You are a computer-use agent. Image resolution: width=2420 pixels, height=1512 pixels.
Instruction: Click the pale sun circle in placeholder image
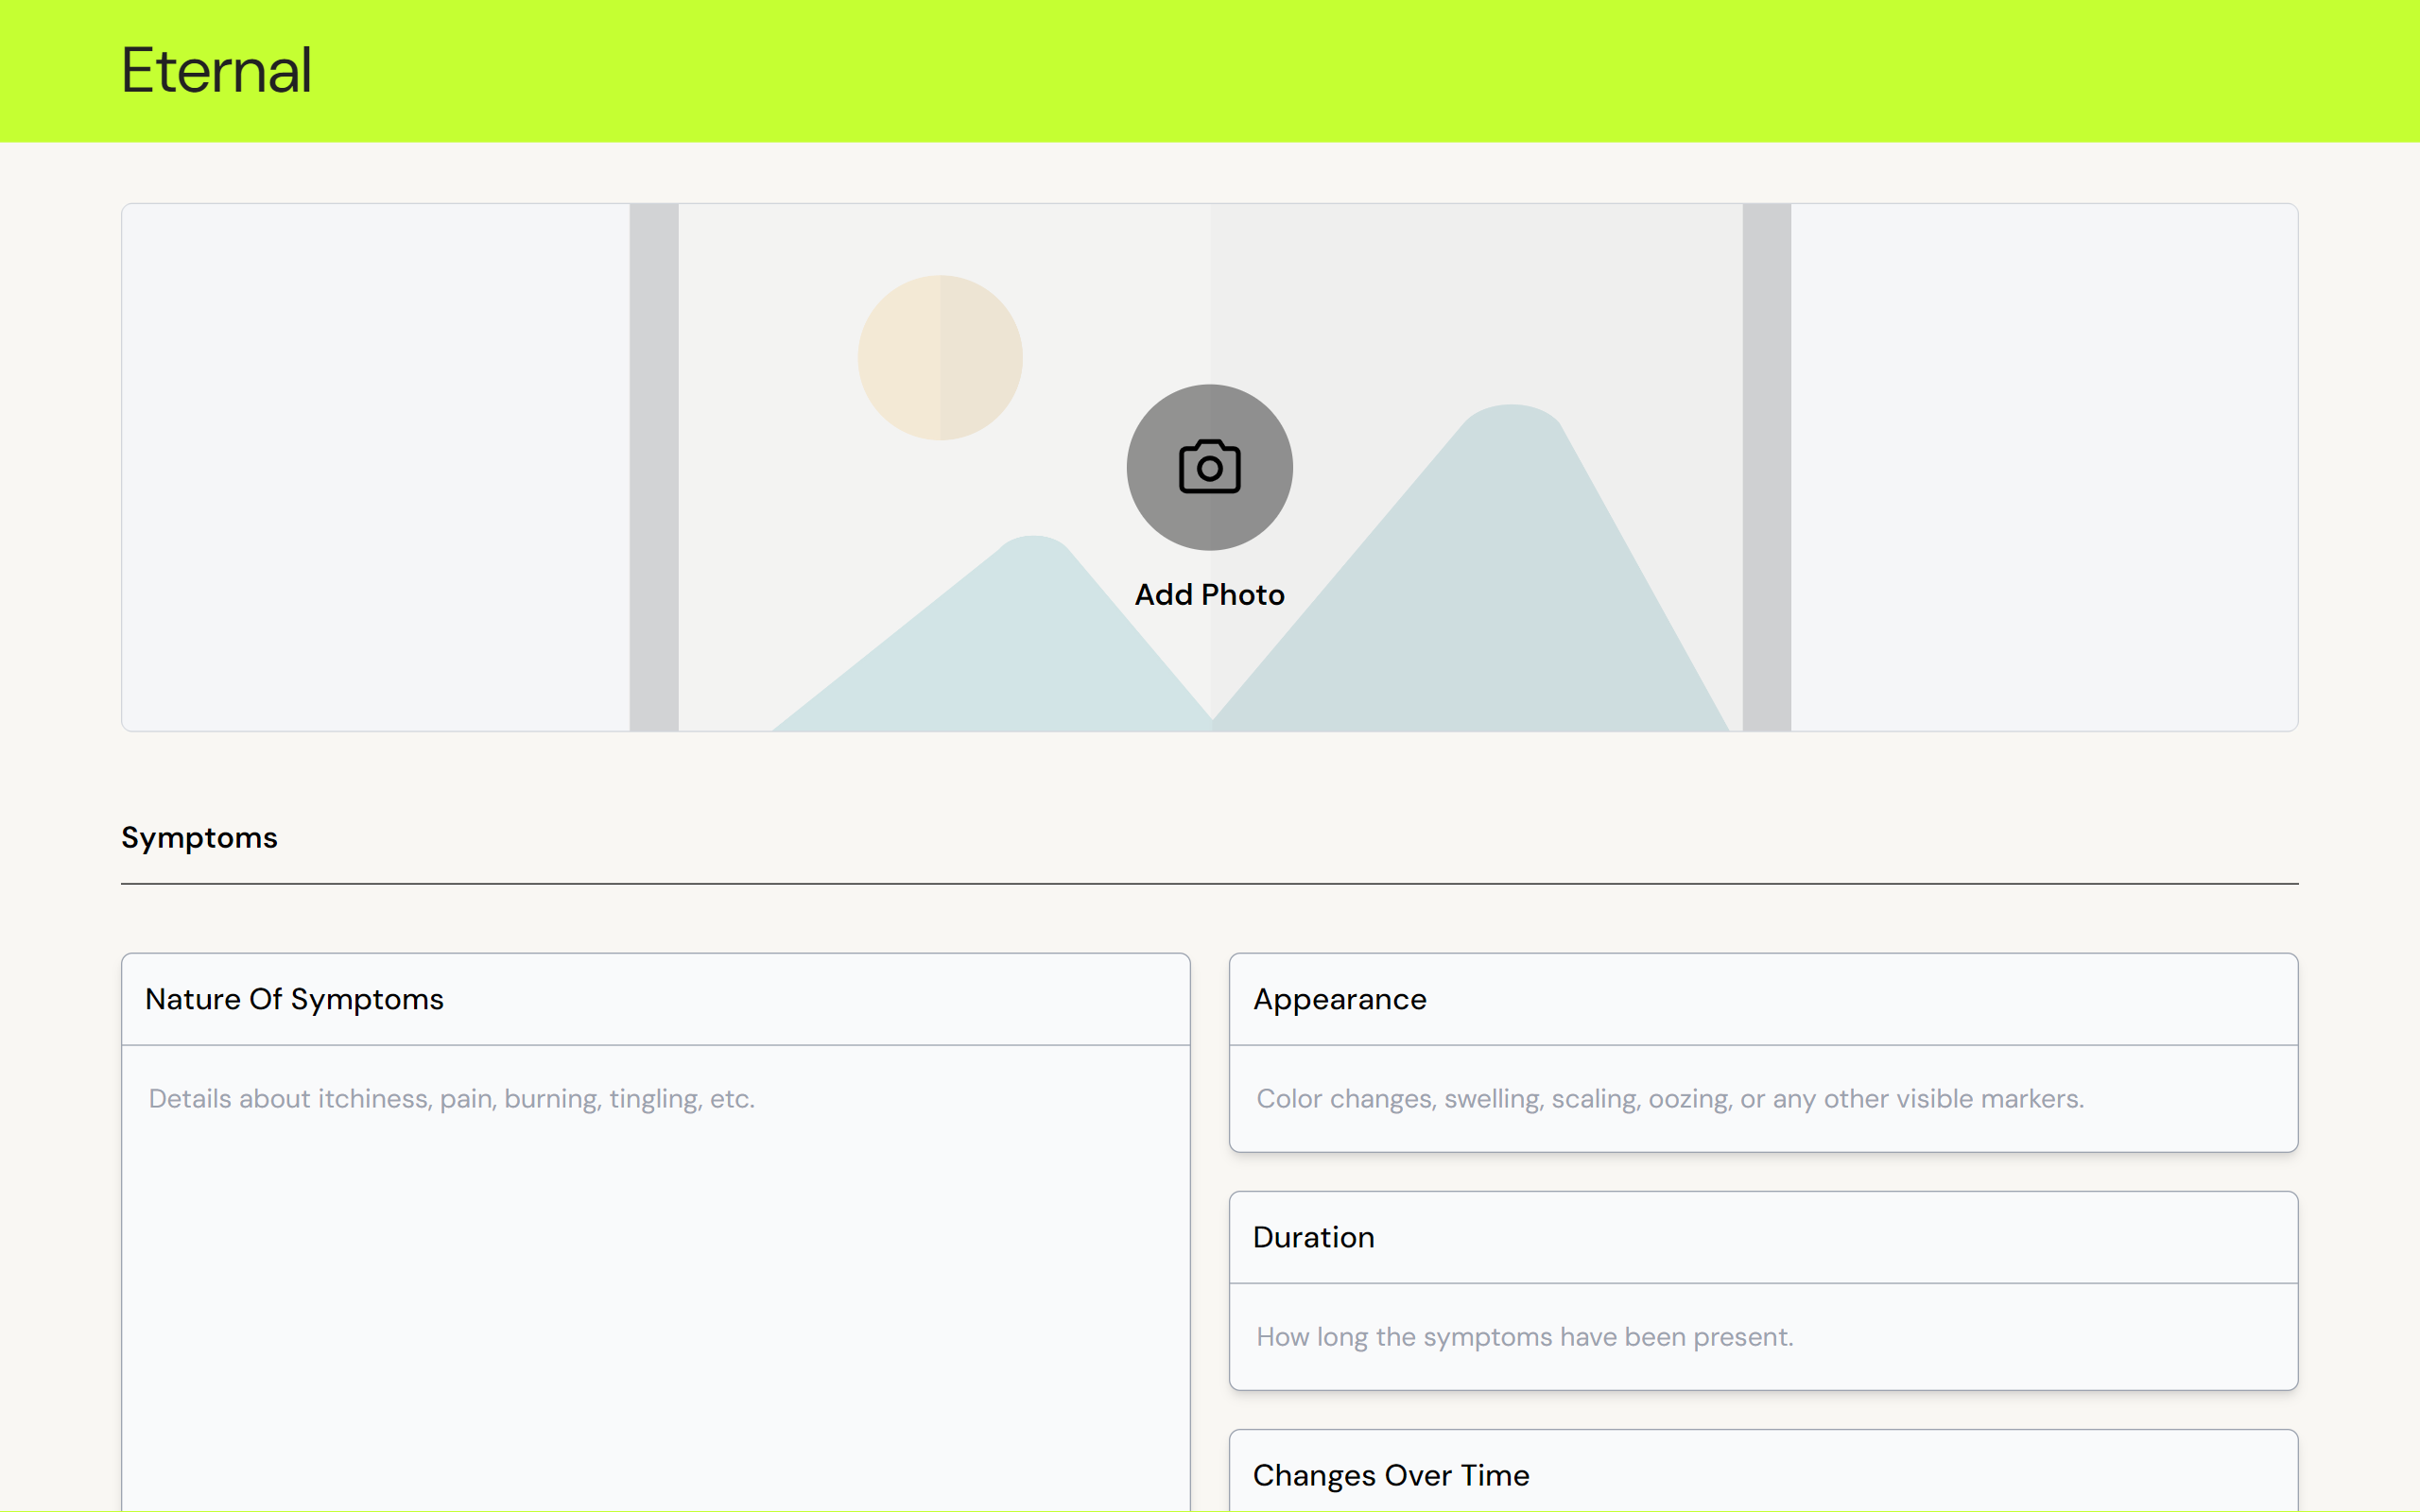tap(939, 357)
